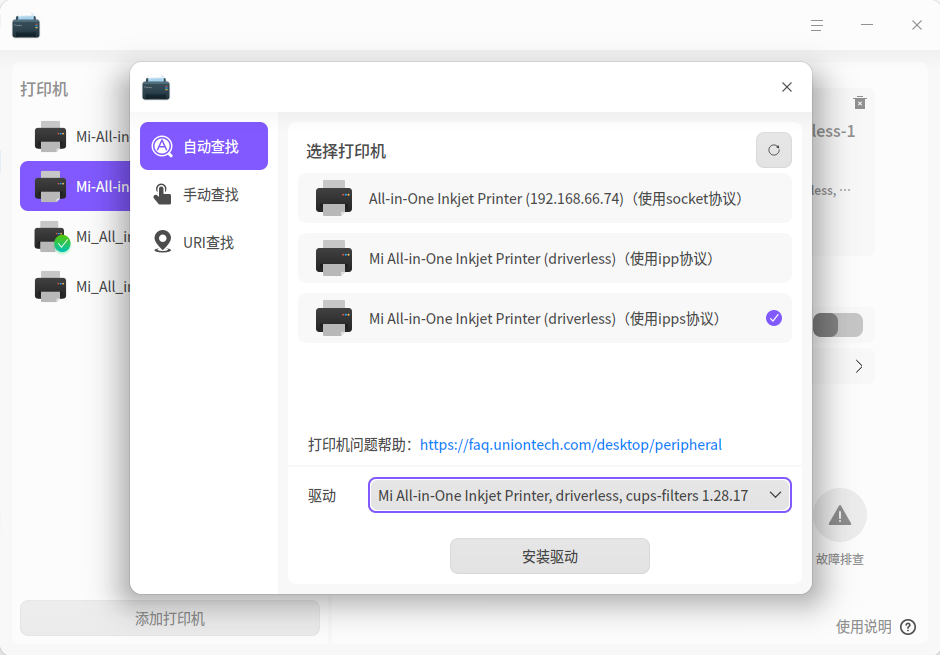
Task: Open the URI查找 tab
Action: point(204,242)
